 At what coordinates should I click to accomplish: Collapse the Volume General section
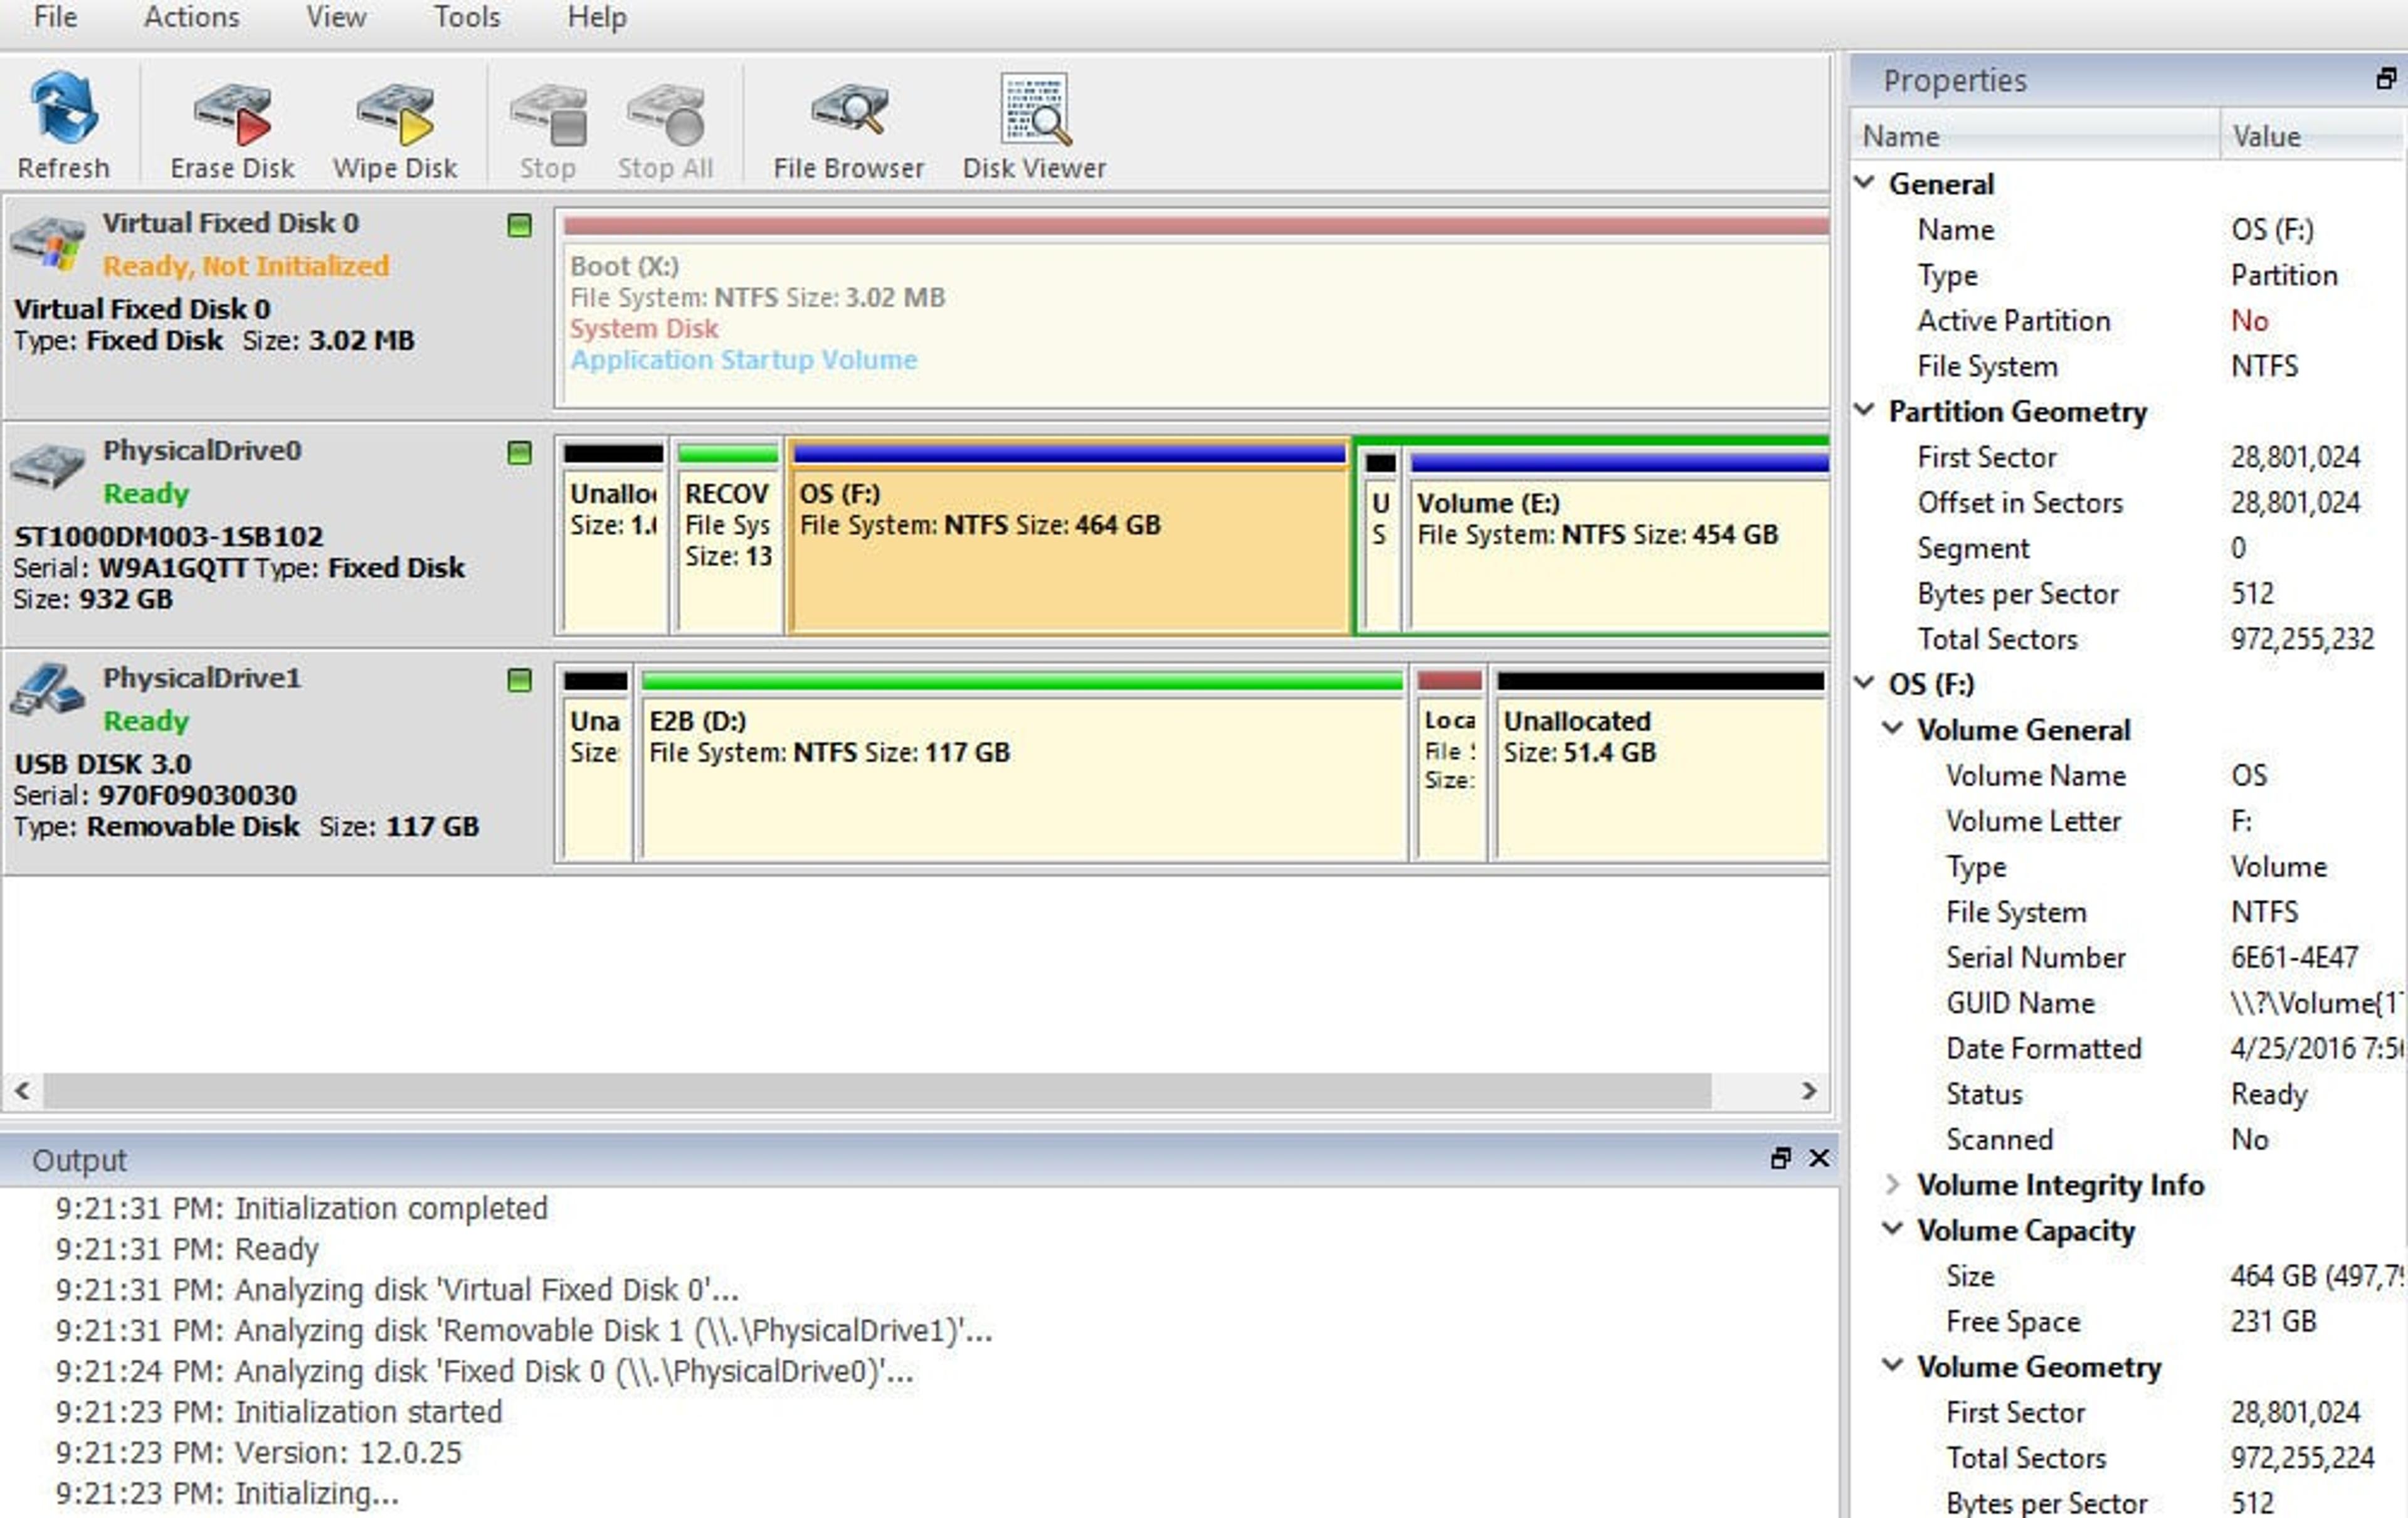(x=1893, y=729)
